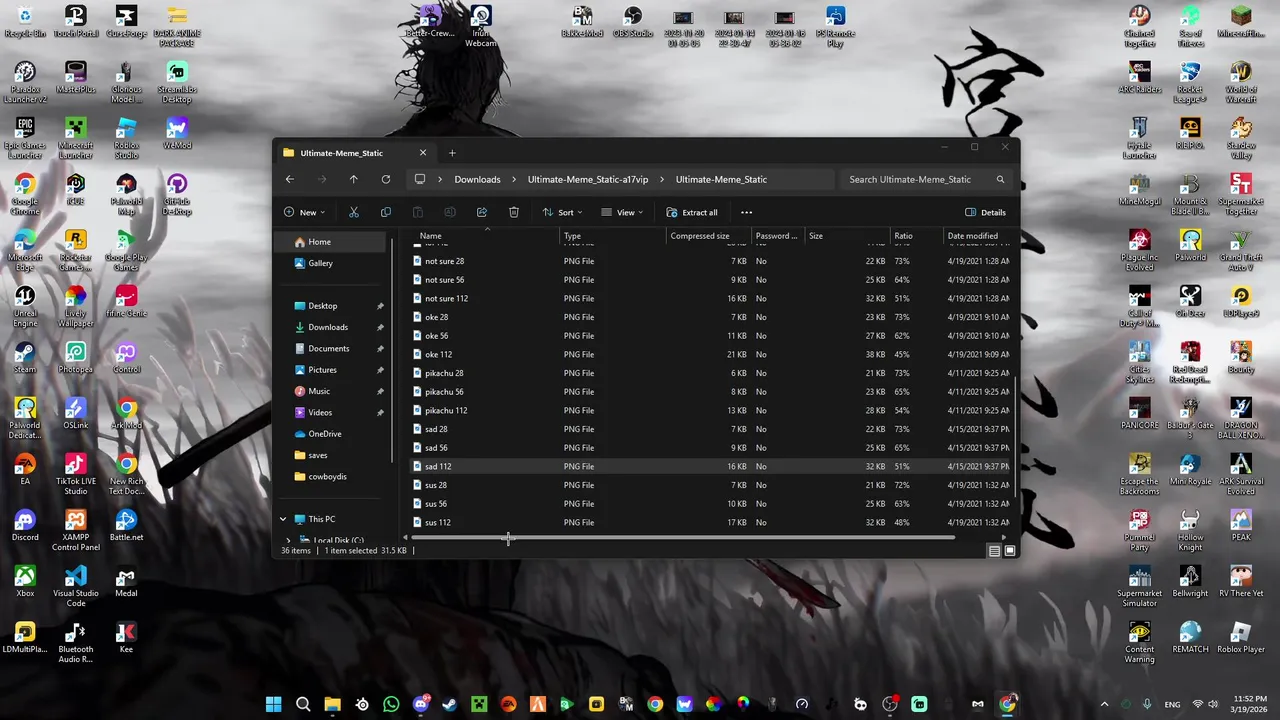This screenshot has width=1280, height=720.
Task: Expand the chevron after Downloads in breadcrumb
Action: click(x=514, y=180)
